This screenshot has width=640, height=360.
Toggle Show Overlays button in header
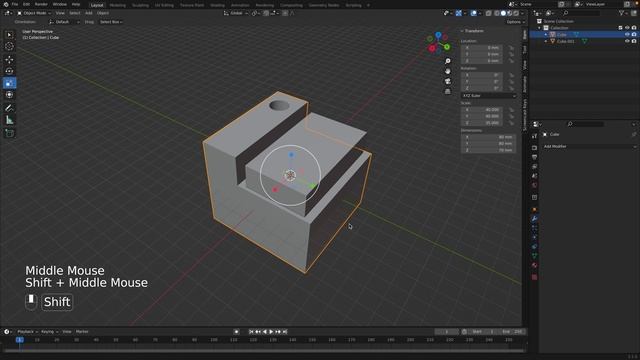(x=473, y=13)
